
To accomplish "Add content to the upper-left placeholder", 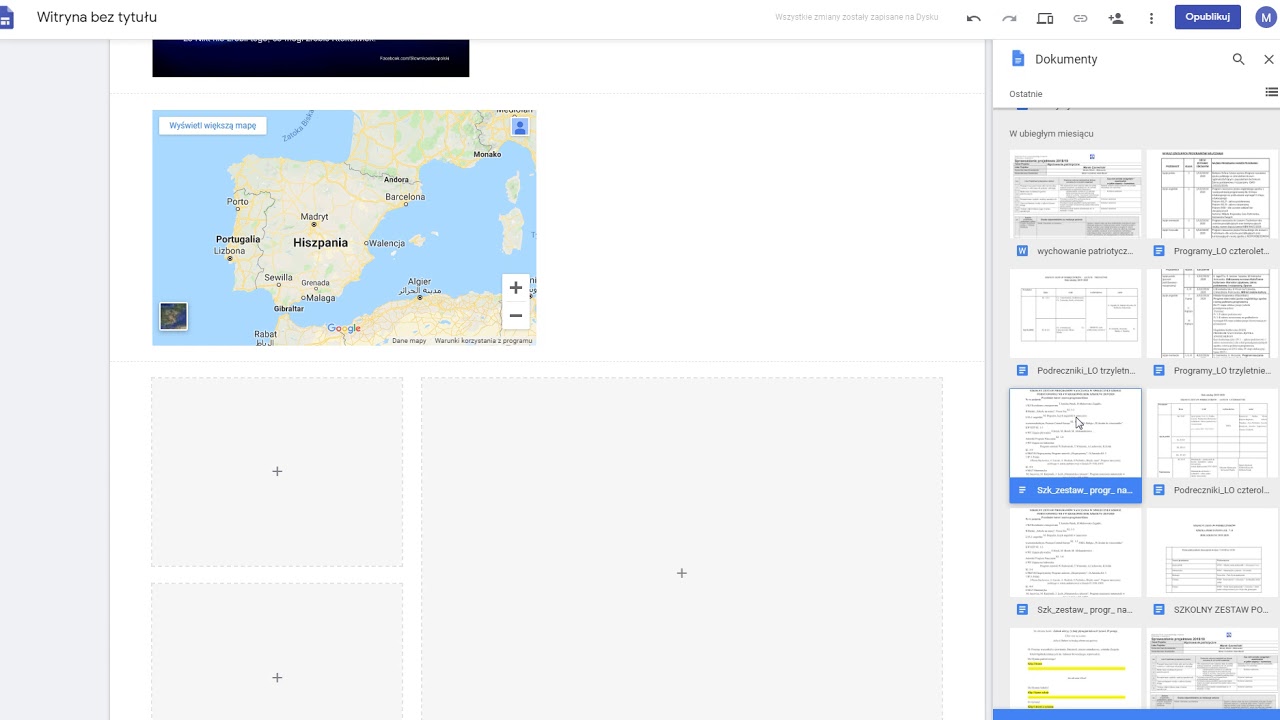I will click(277, 471).
